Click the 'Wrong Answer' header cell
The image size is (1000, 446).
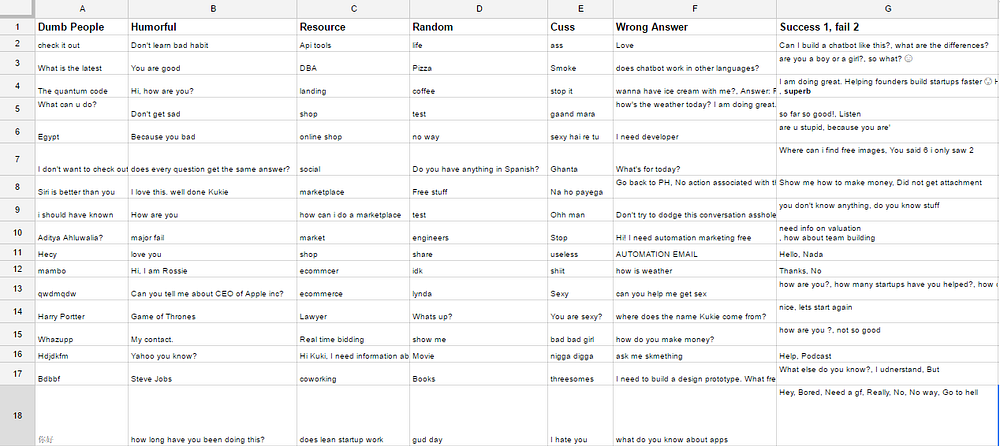tap(695, 27)
